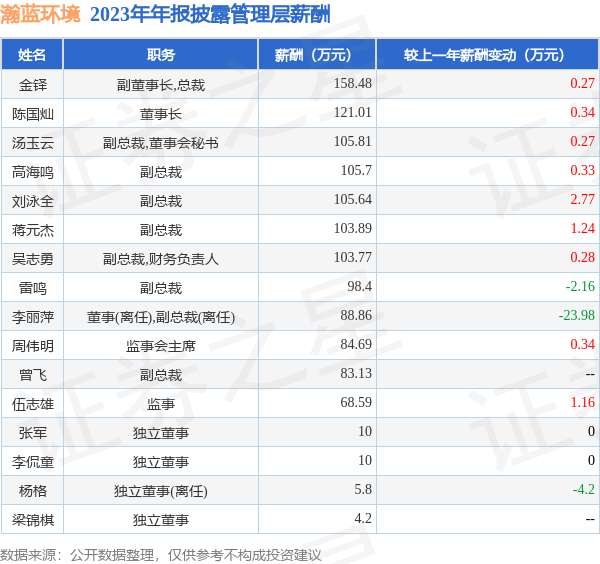The width and height of the screenshot is (600, 564).
Task: Click the position 副董事长,总裁
Action: pyautogui.click(x=161, y=85)
